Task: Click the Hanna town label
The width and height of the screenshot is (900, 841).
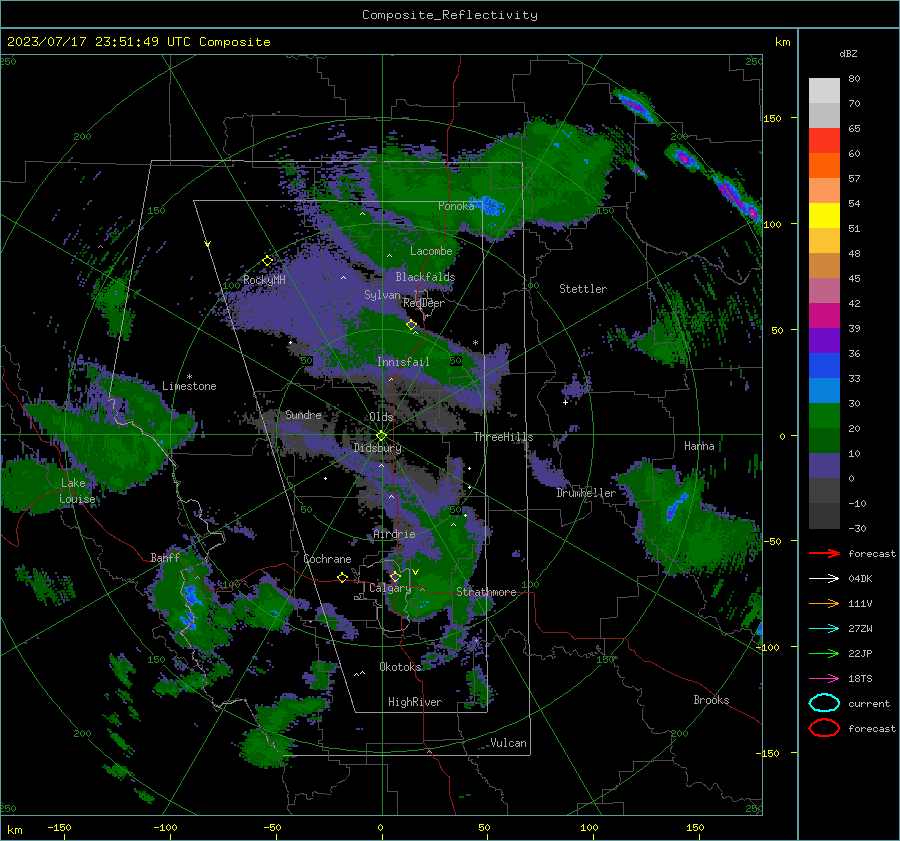Action: (699, 446)
